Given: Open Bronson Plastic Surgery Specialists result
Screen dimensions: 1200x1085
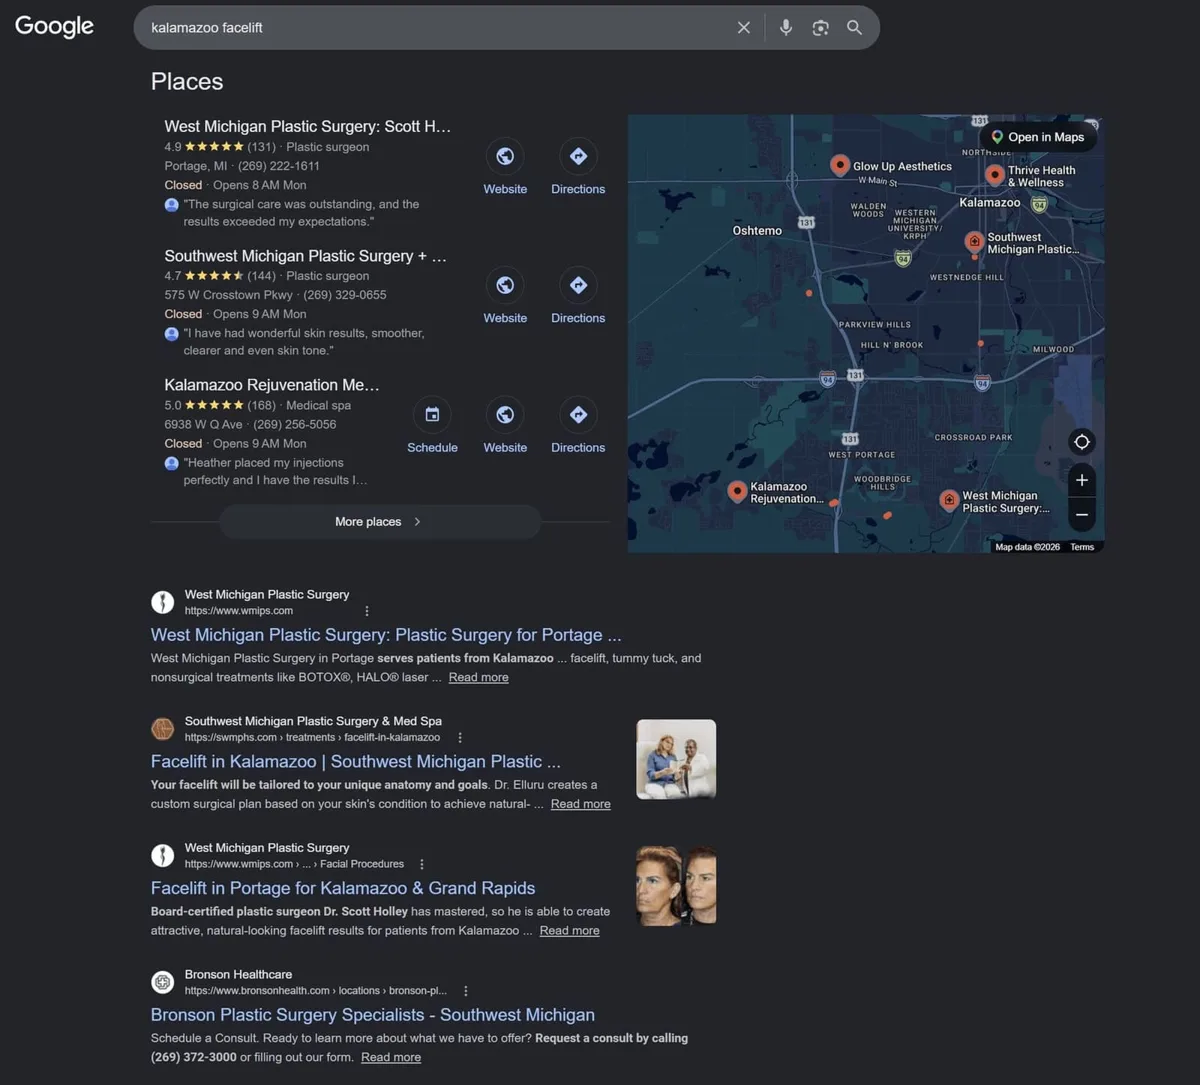Looking at the screenshot, I should click(373, 1015).
